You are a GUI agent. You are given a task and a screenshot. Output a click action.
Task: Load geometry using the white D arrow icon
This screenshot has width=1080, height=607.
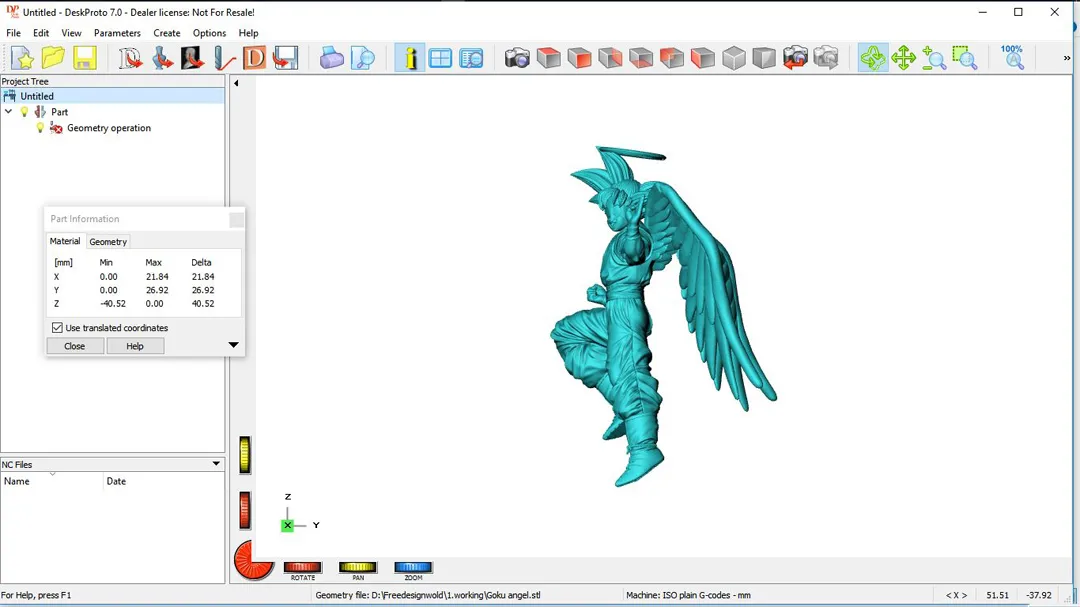pyautogui.click(x=129, y=58)
